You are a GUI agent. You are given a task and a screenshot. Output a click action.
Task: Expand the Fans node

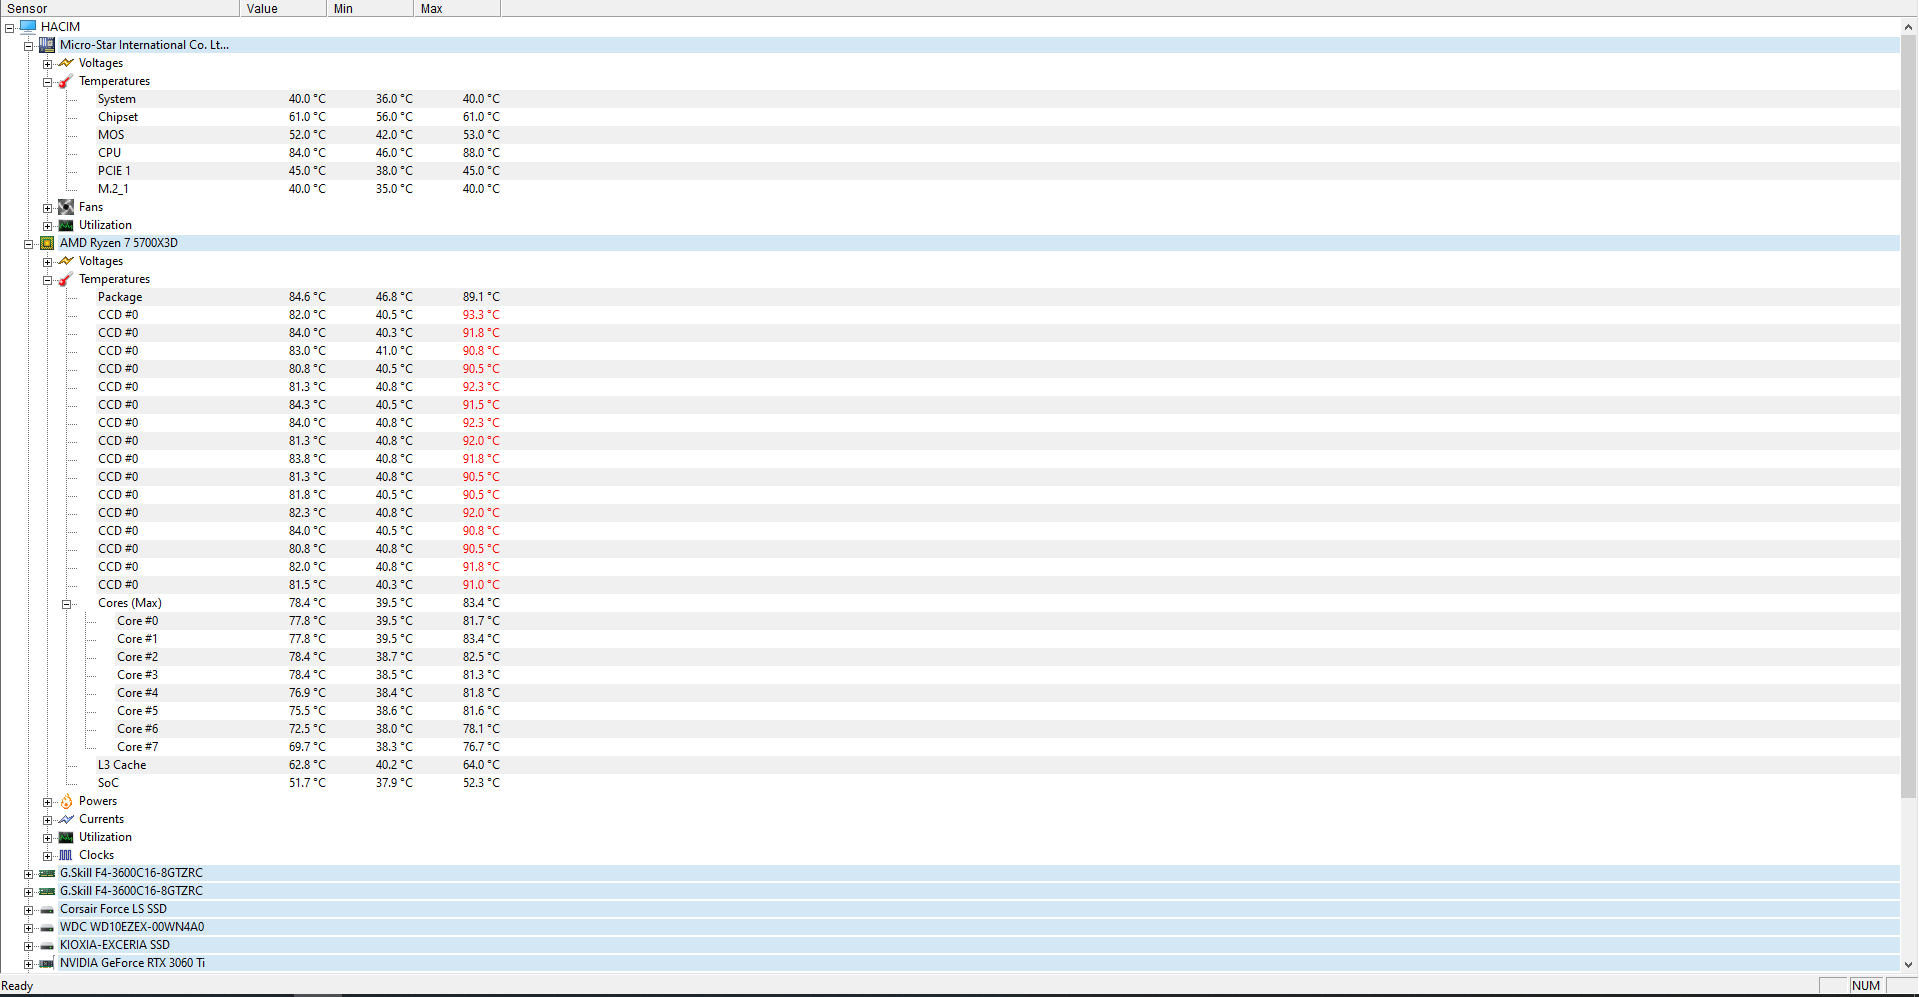[x=48, y=208]
